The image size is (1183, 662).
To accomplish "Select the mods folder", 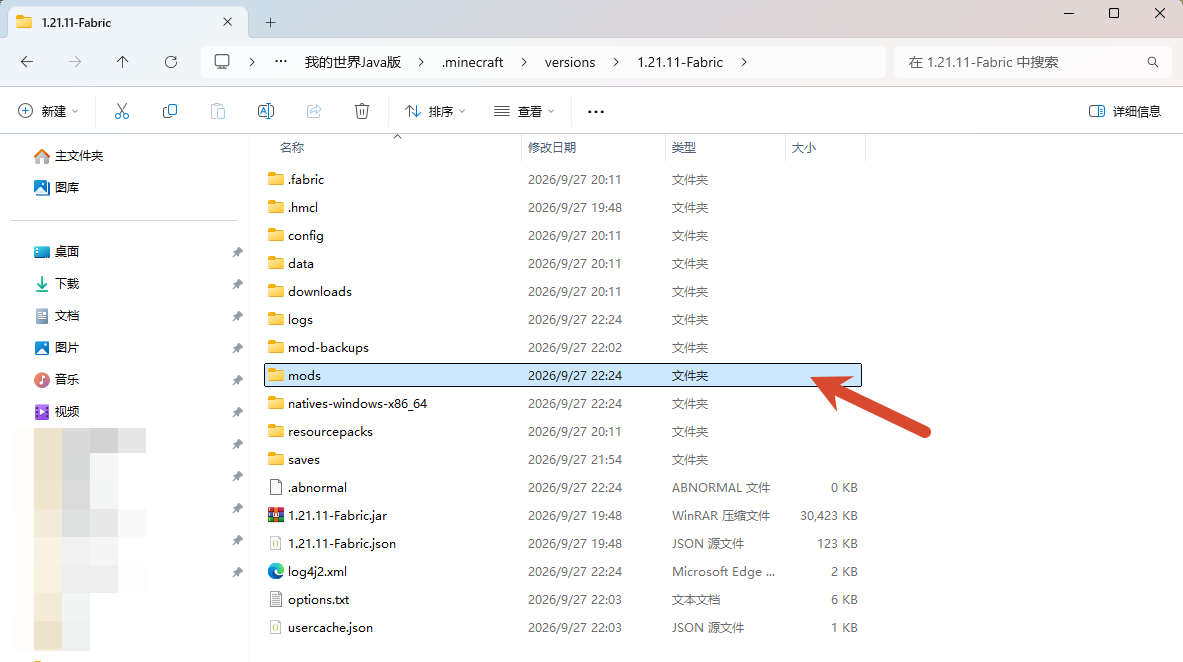I will tap(563, 375).
